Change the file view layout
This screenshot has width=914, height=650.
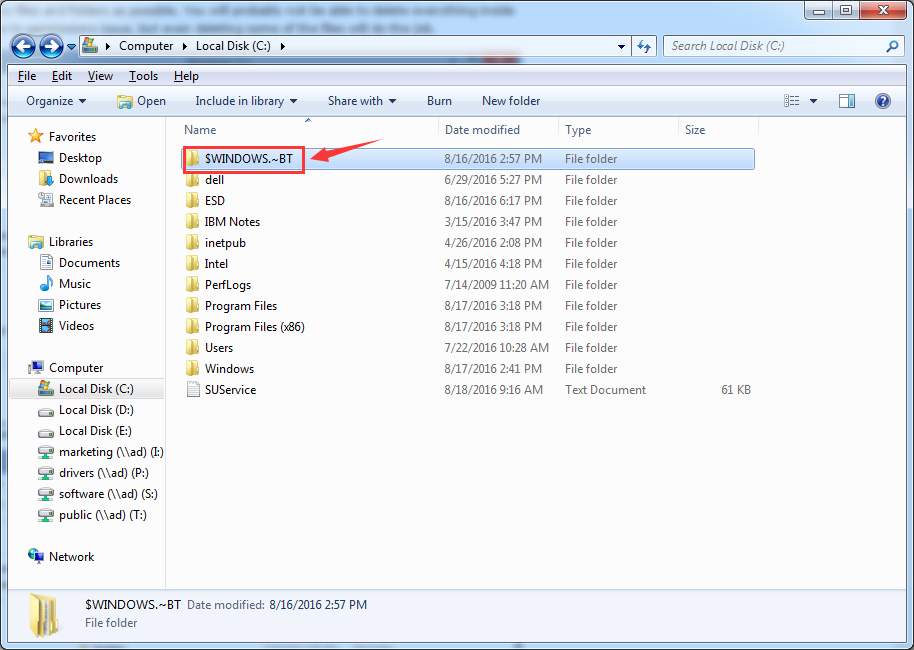[x=793, y=101]
